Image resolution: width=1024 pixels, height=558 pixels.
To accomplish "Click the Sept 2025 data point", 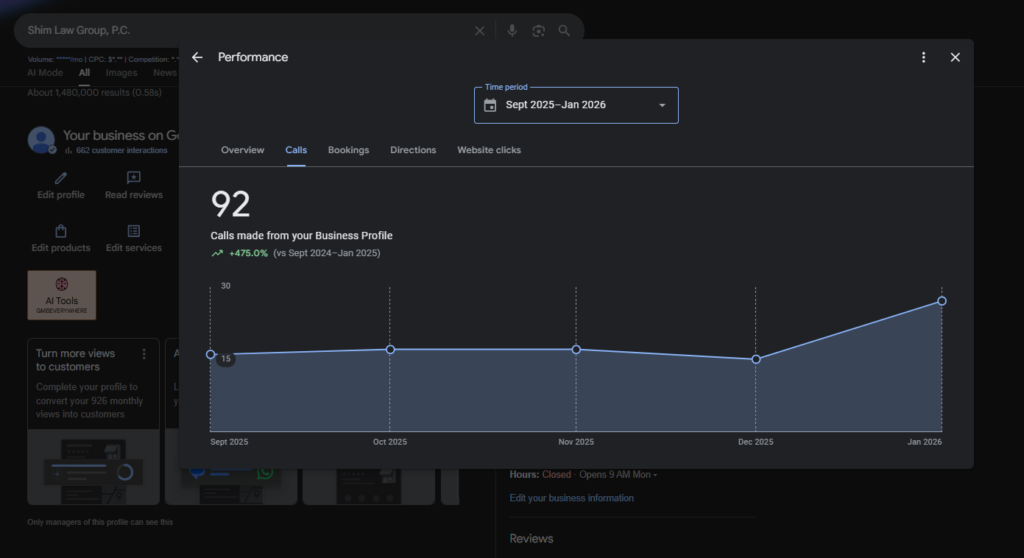I will point(210,354).
